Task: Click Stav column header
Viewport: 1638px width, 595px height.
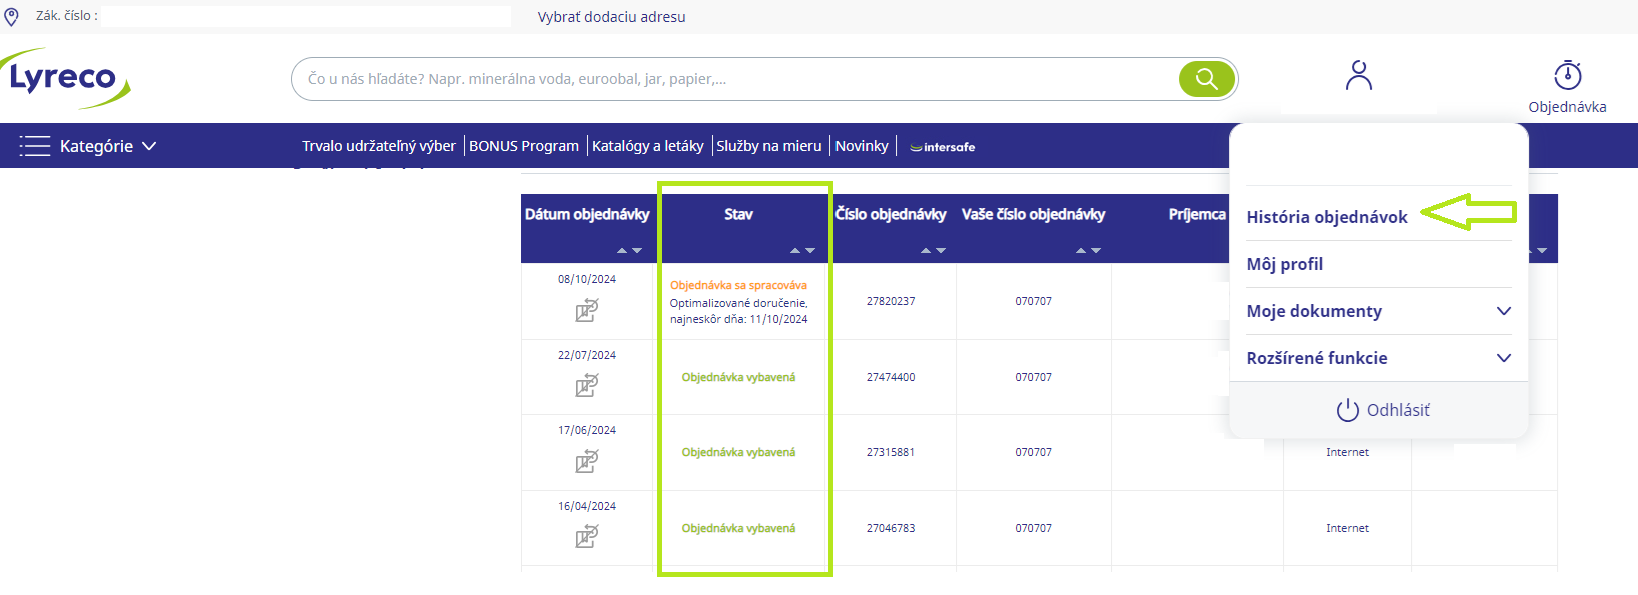Action: [739, 214]
